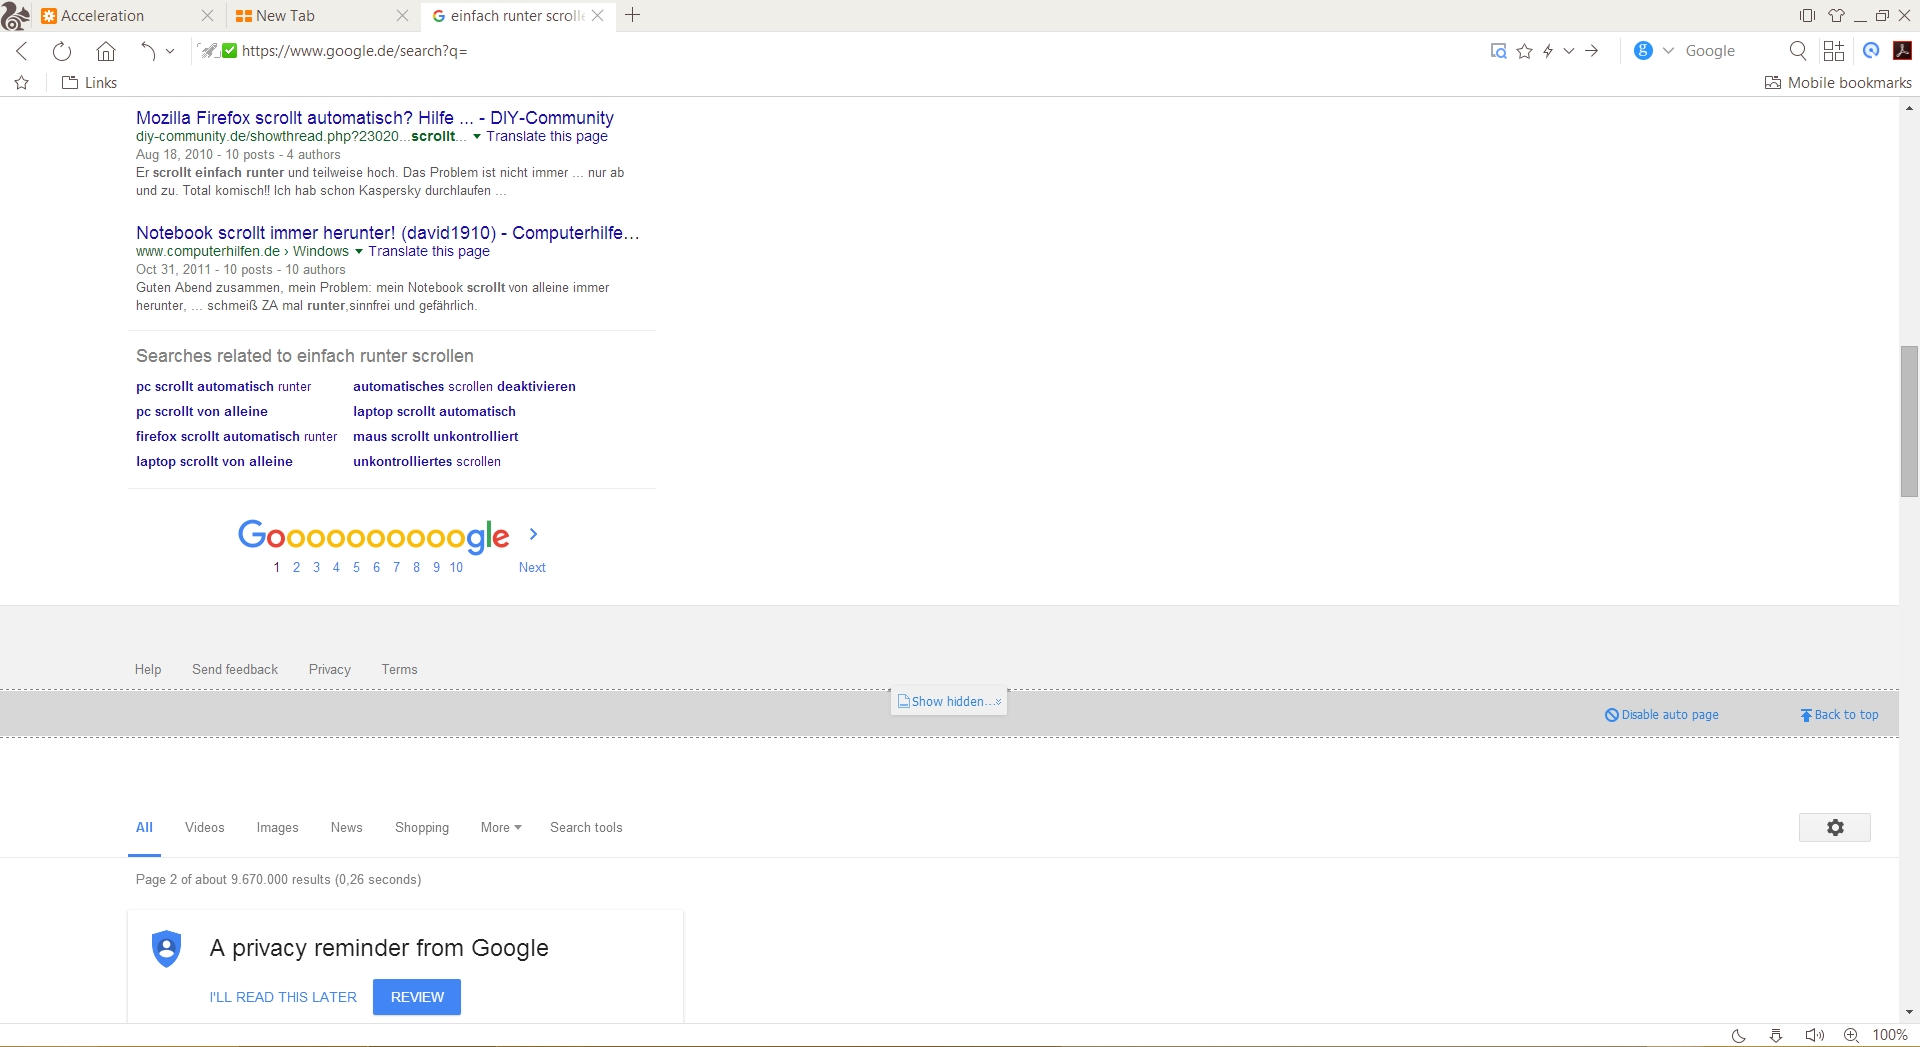Screen dimensions: 1920x1047
Task: Open the Links bookmarks folder
Action: [x=89, y=83]
